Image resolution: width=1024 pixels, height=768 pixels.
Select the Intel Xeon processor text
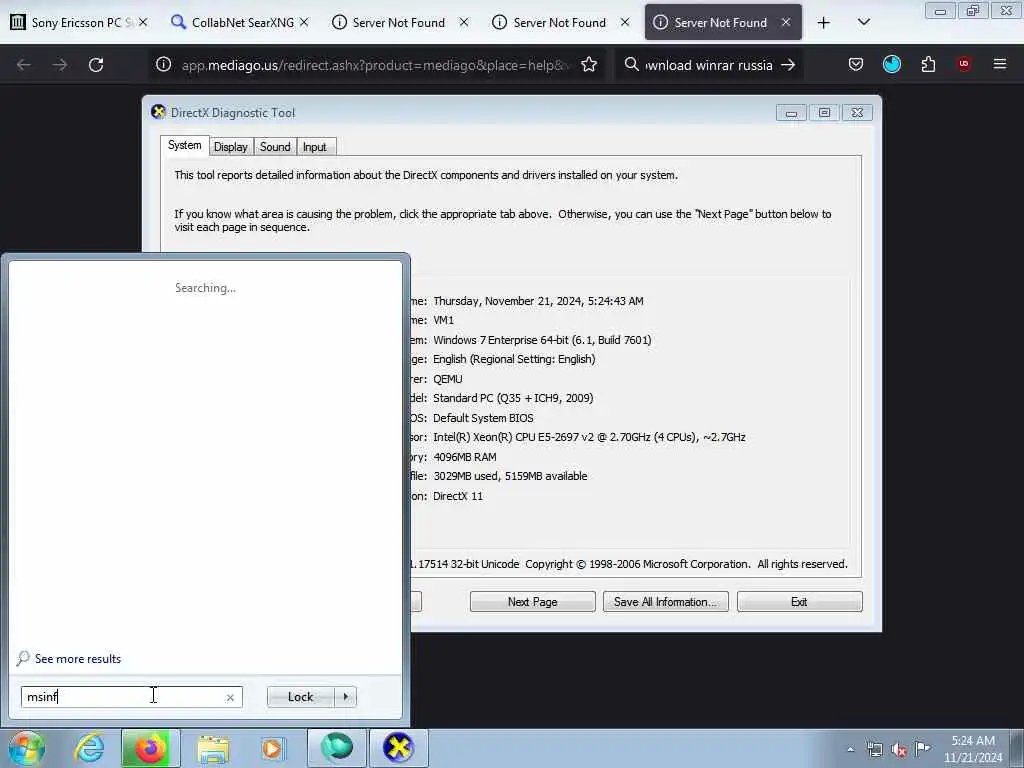589,437
